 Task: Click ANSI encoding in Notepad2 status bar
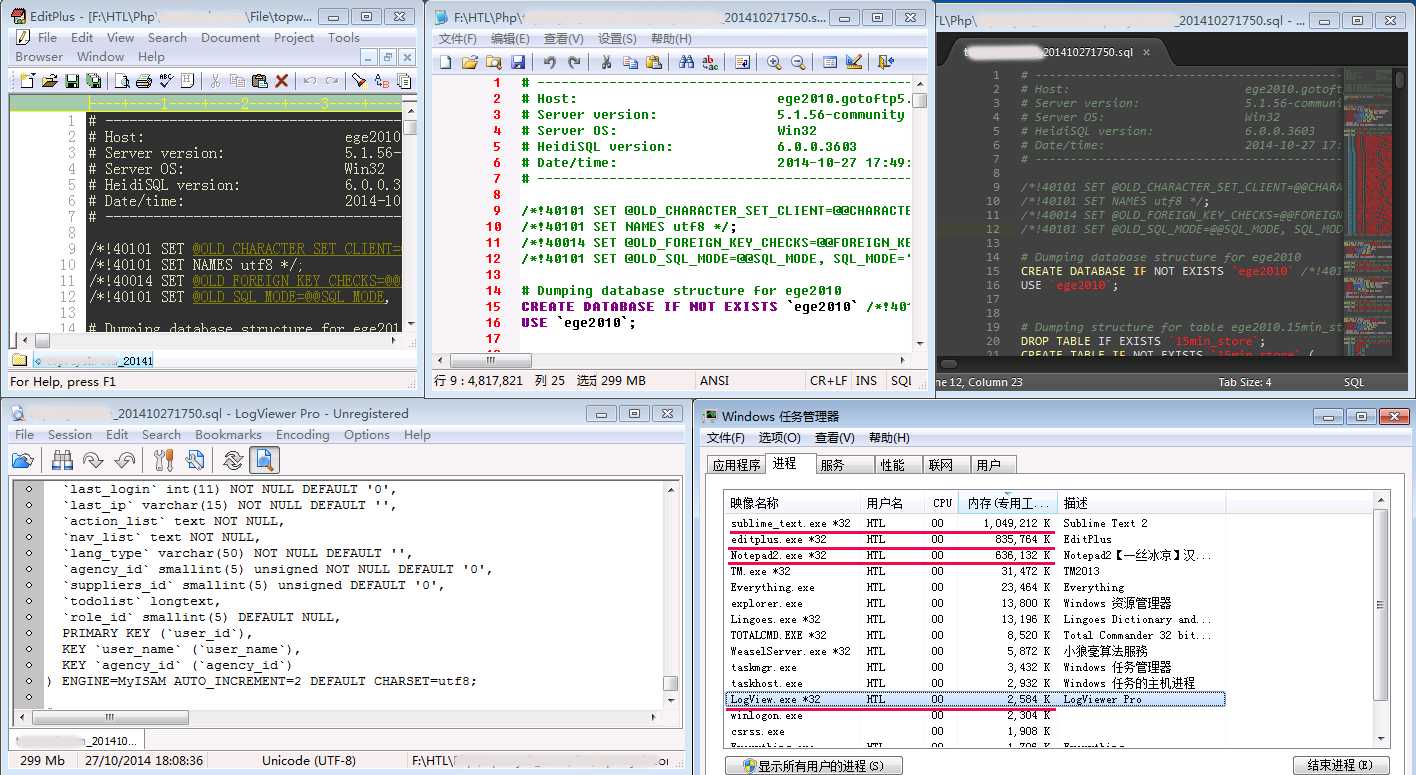point(714,381)
